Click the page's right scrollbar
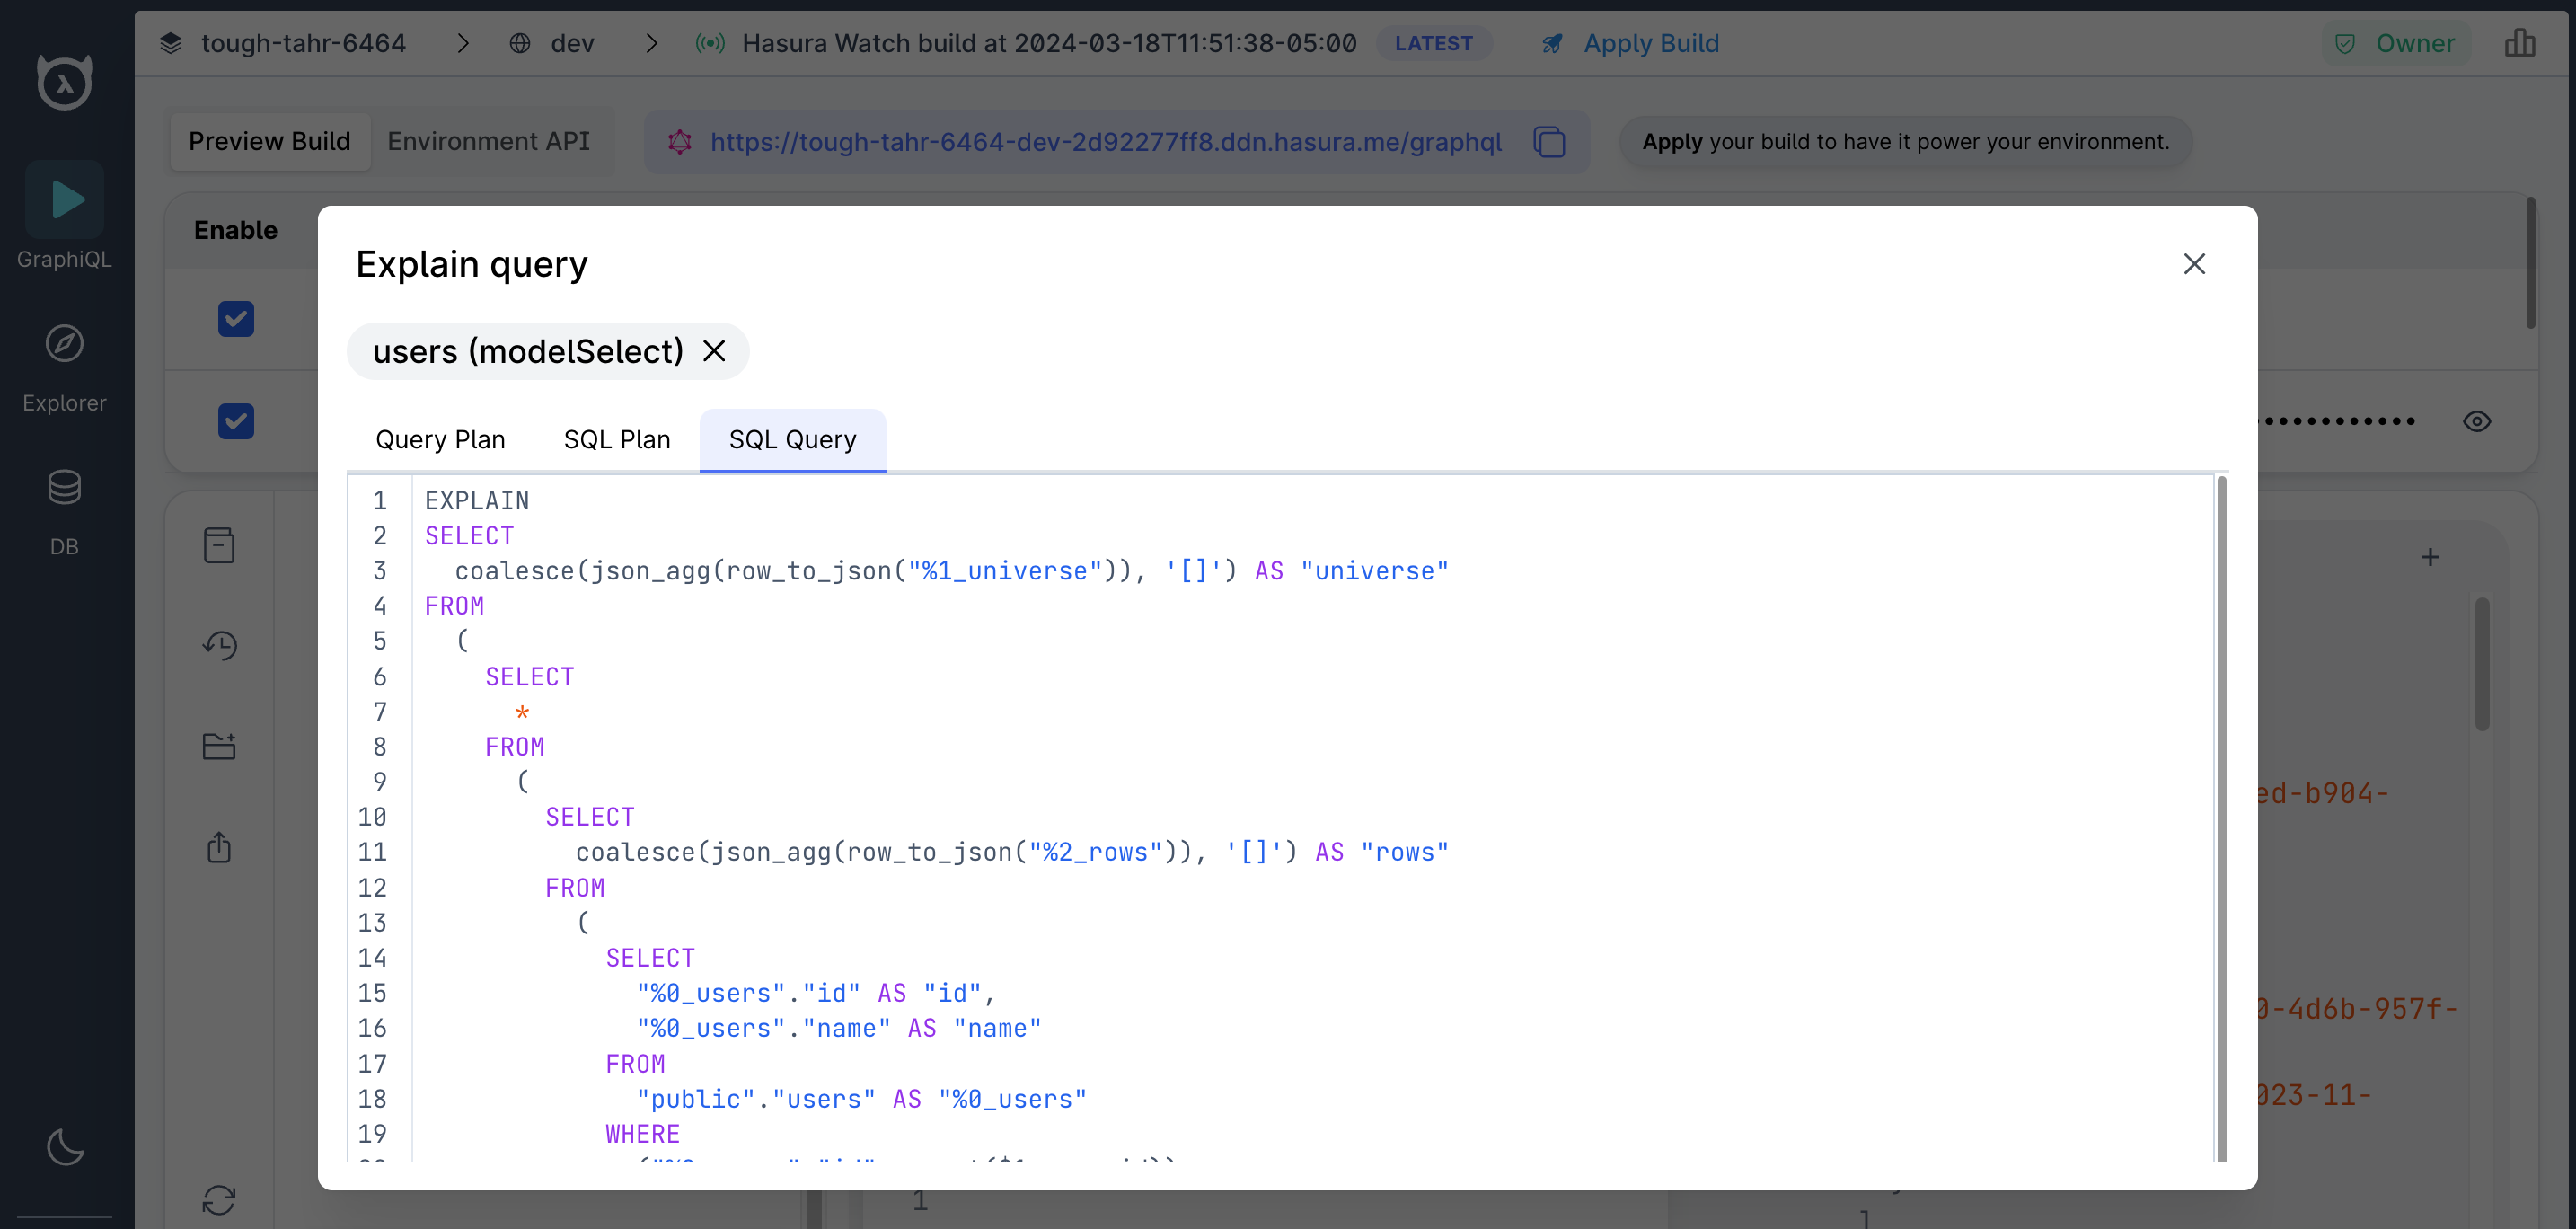 [x=2531, y=262]
